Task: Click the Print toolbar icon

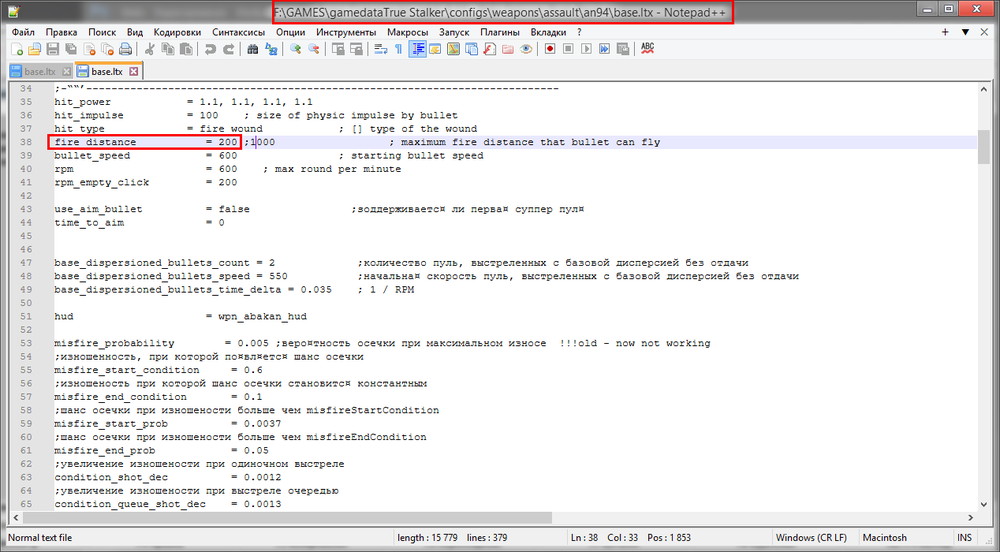Action: [x=125, y=48]
